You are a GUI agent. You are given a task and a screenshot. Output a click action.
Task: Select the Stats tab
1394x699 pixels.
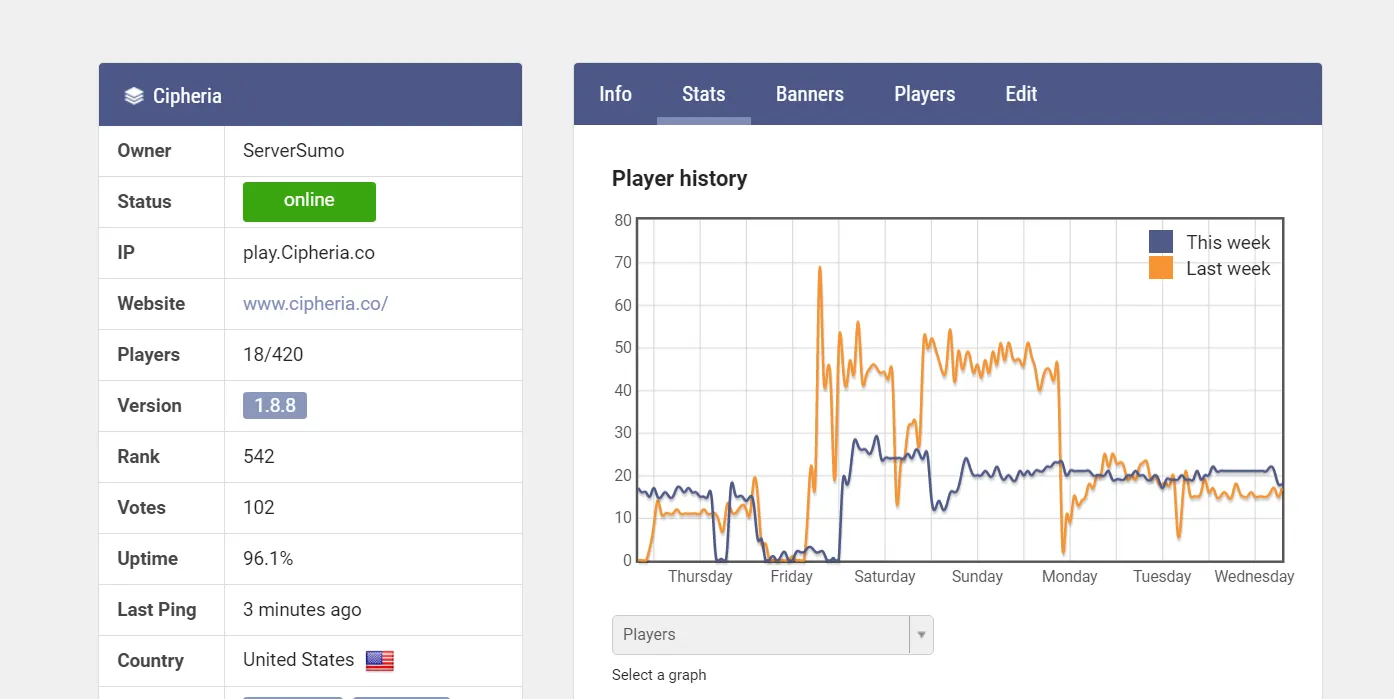(704, 94)
